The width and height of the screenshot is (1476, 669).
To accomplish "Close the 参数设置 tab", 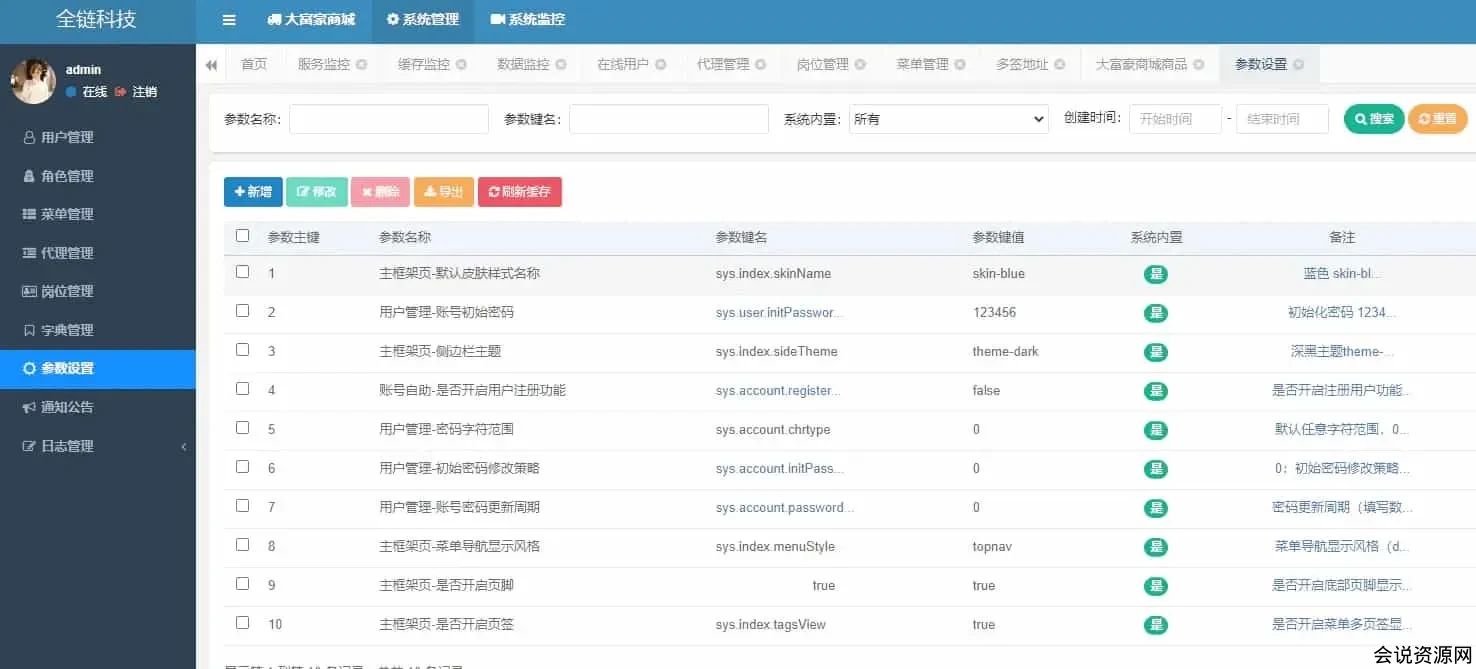I will 1298,64.
